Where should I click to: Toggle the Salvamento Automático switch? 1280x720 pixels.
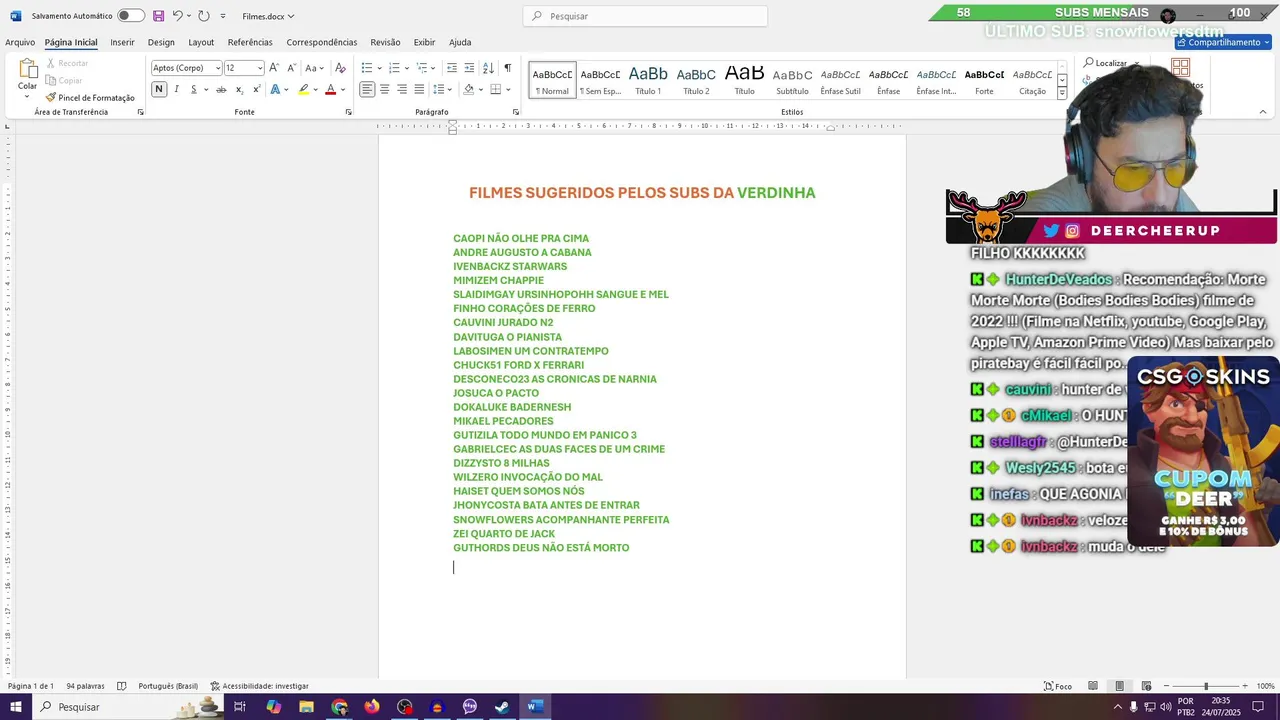[x=130, y=16]
